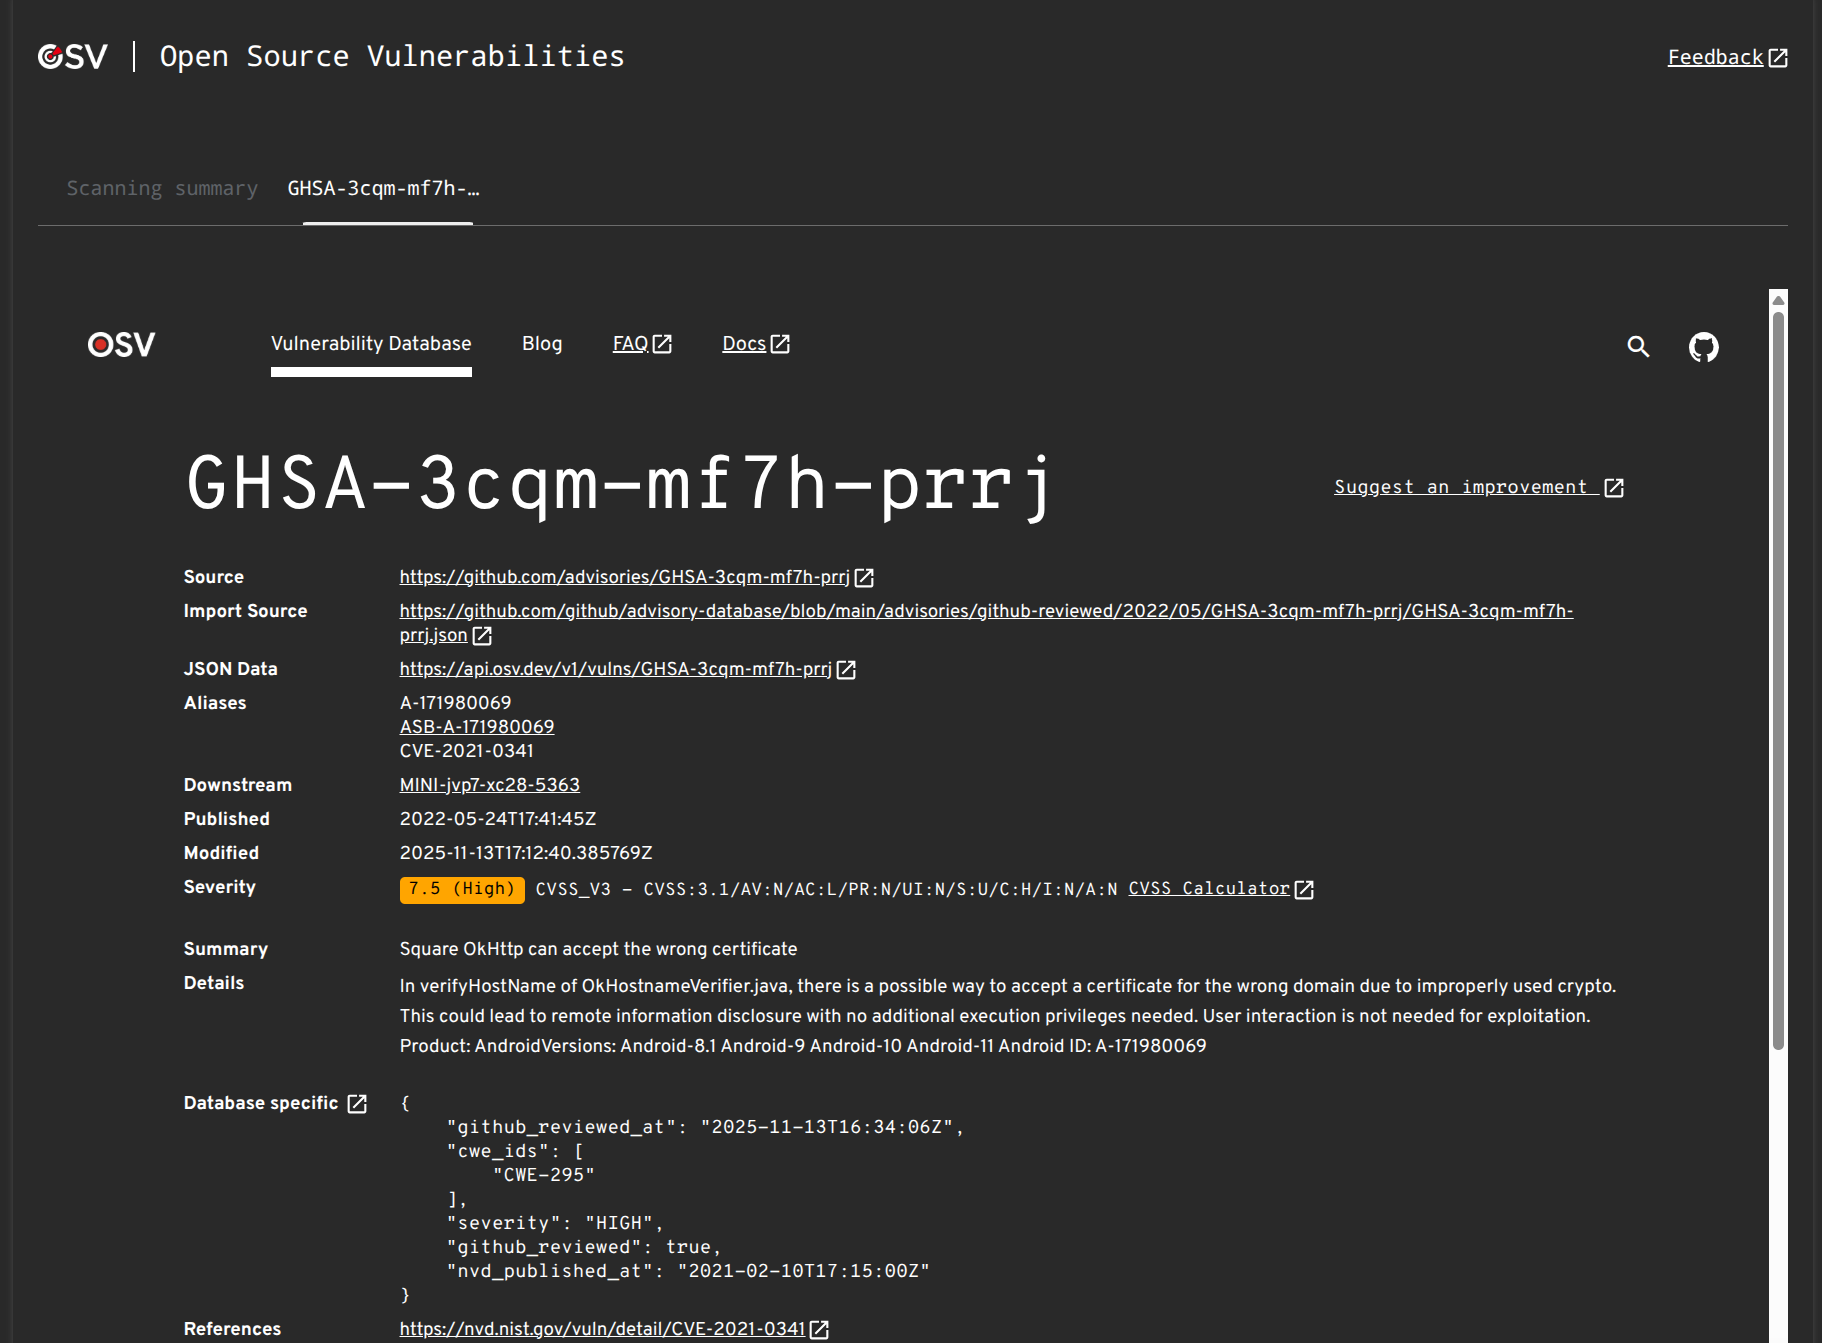Click the external-link icon beside Database specific

[x=357, y=1103]
